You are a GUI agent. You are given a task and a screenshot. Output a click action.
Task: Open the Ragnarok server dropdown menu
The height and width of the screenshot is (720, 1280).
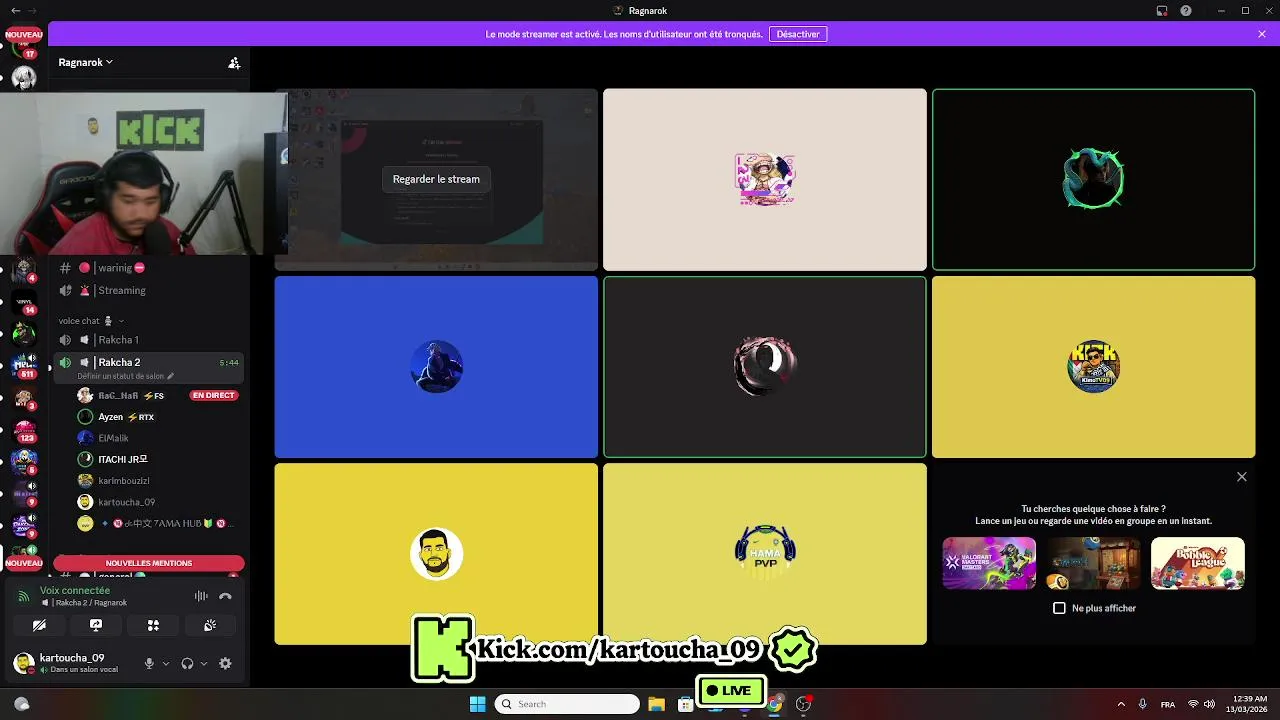85,62
